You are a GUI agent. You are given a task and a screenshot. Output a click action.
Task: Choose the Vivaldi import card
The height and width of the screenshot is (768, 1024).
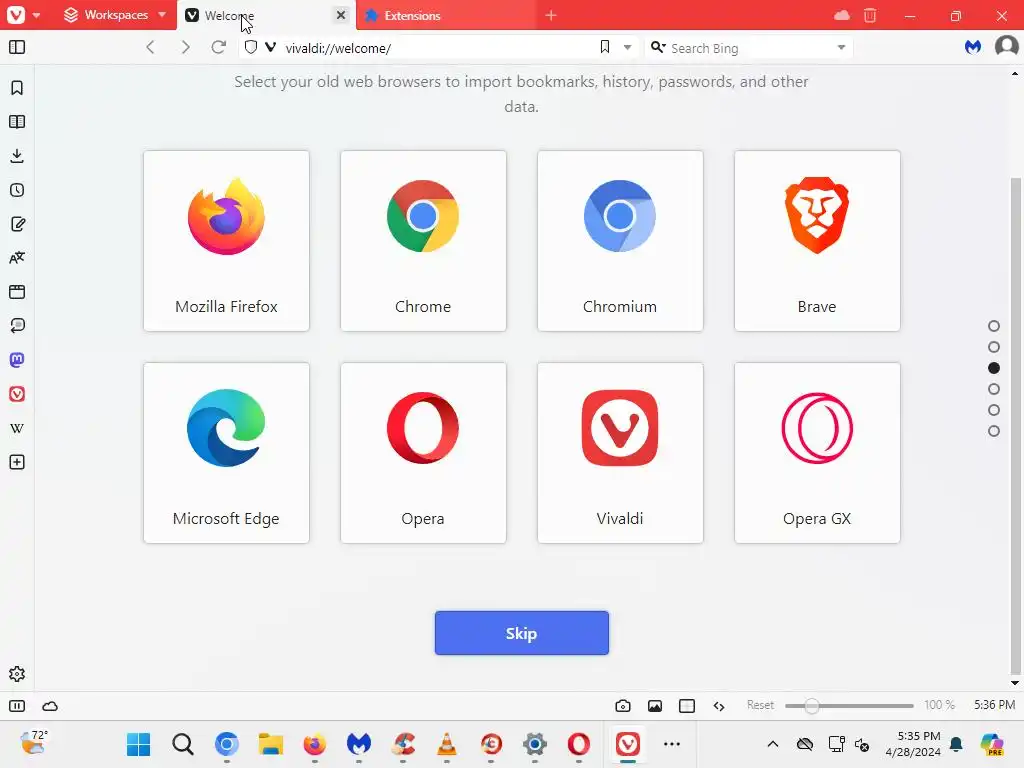[620, 453]
